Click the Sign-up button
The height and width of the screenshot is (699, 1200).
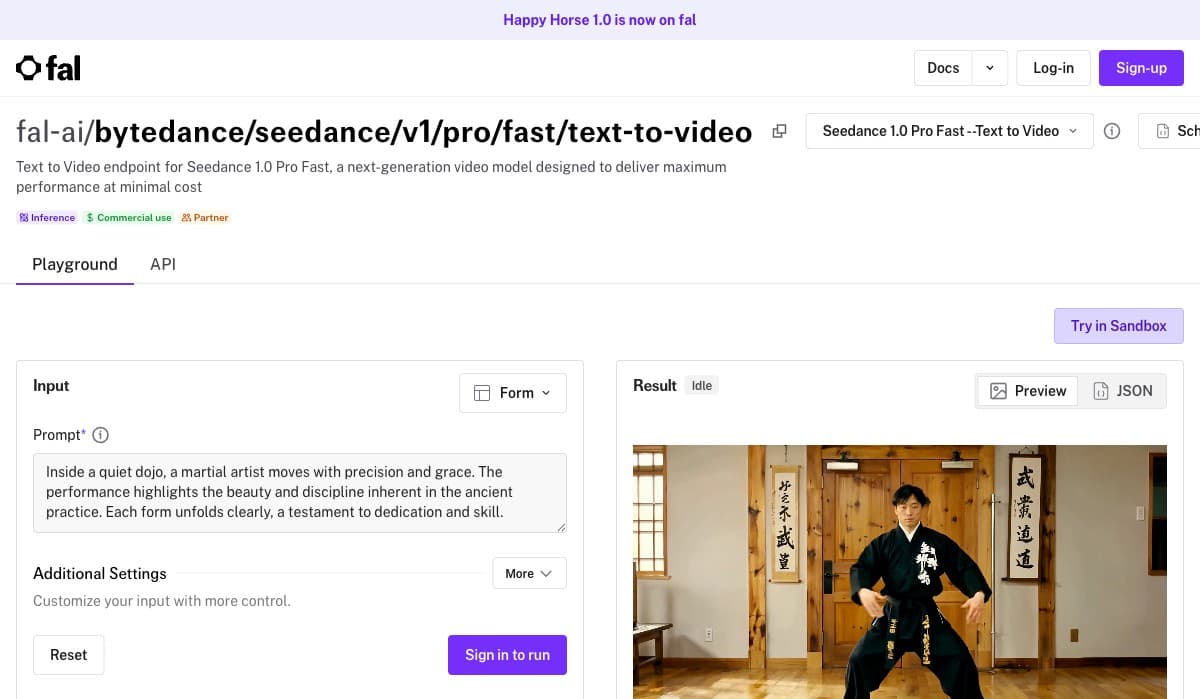click(1141, 68)
